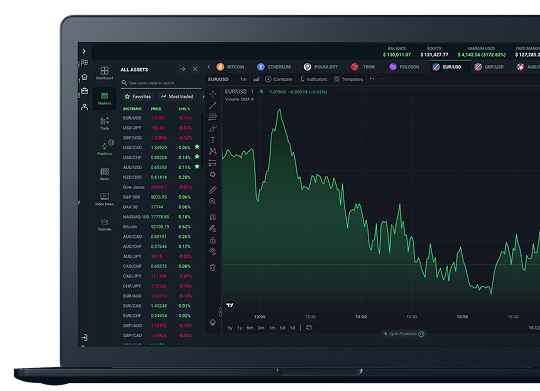
Task: Toggle stay in drawing mode
Action: coord(213,228)
